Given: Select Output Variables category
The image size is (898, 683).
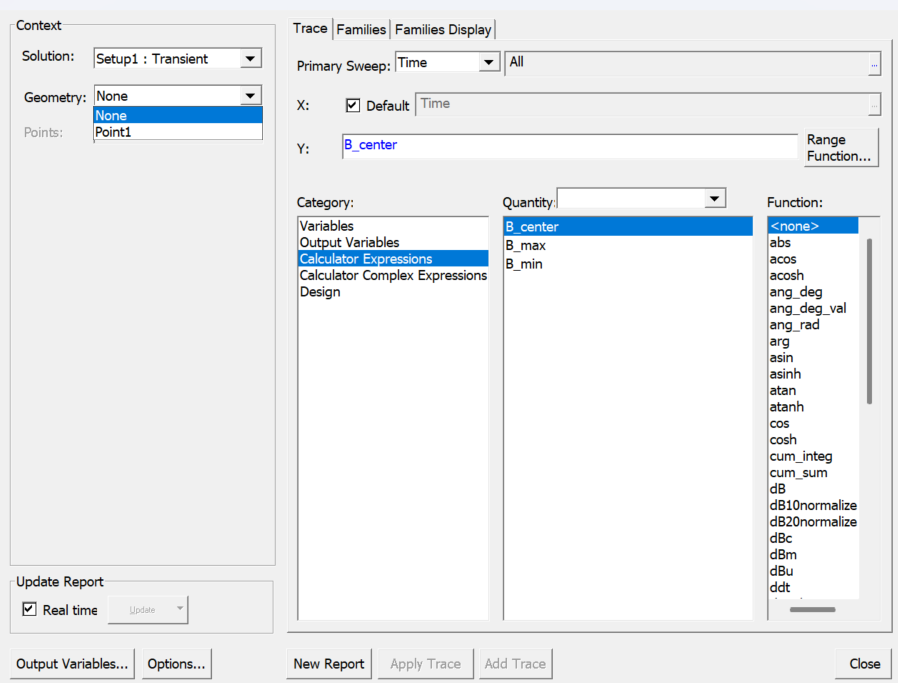Looking at the screenshot, I should [349, 242].
